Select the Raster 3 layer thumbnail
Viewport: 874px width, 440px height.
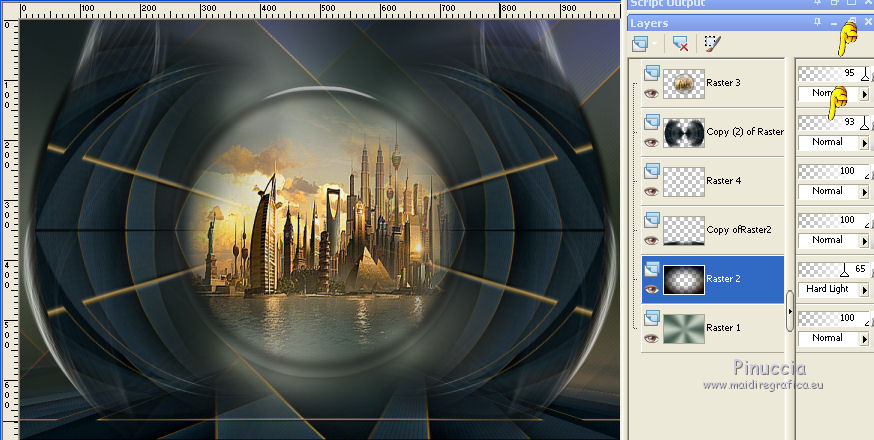(x=684, y=84)
